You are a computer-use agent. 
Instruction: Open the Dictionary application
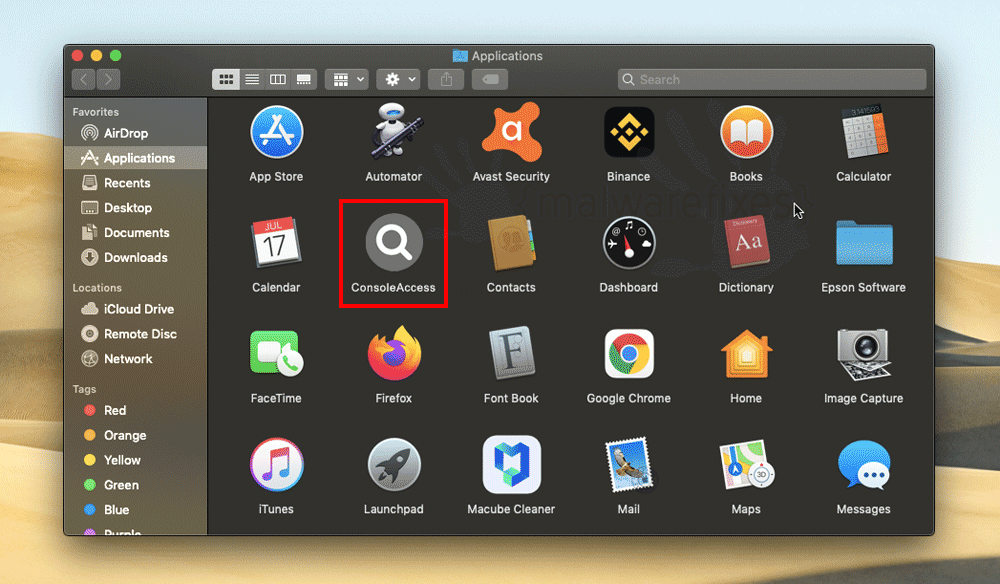[746, 242]
